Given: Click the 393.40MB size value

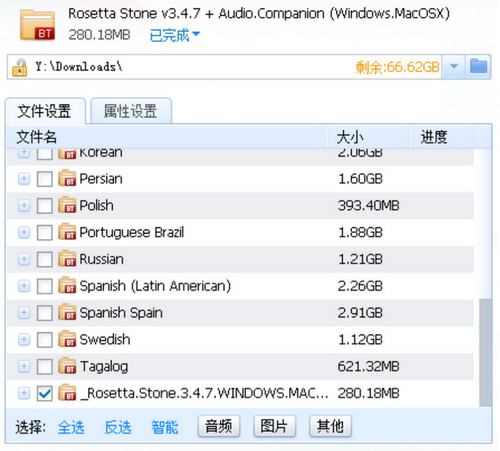Looking at the screenshot, I should click(x=368, y=206).
